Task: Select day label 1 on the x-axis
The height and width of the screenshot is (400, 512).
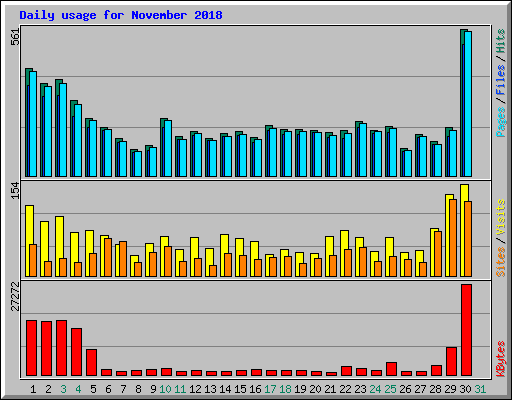Action: [33, 389]
